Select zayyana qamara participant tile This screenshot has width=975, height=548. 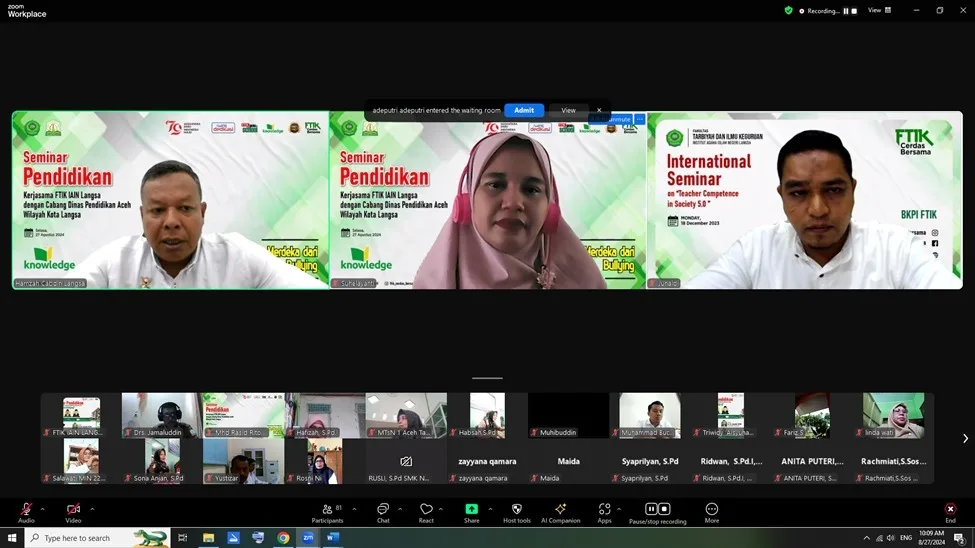[x=488, y=461]
